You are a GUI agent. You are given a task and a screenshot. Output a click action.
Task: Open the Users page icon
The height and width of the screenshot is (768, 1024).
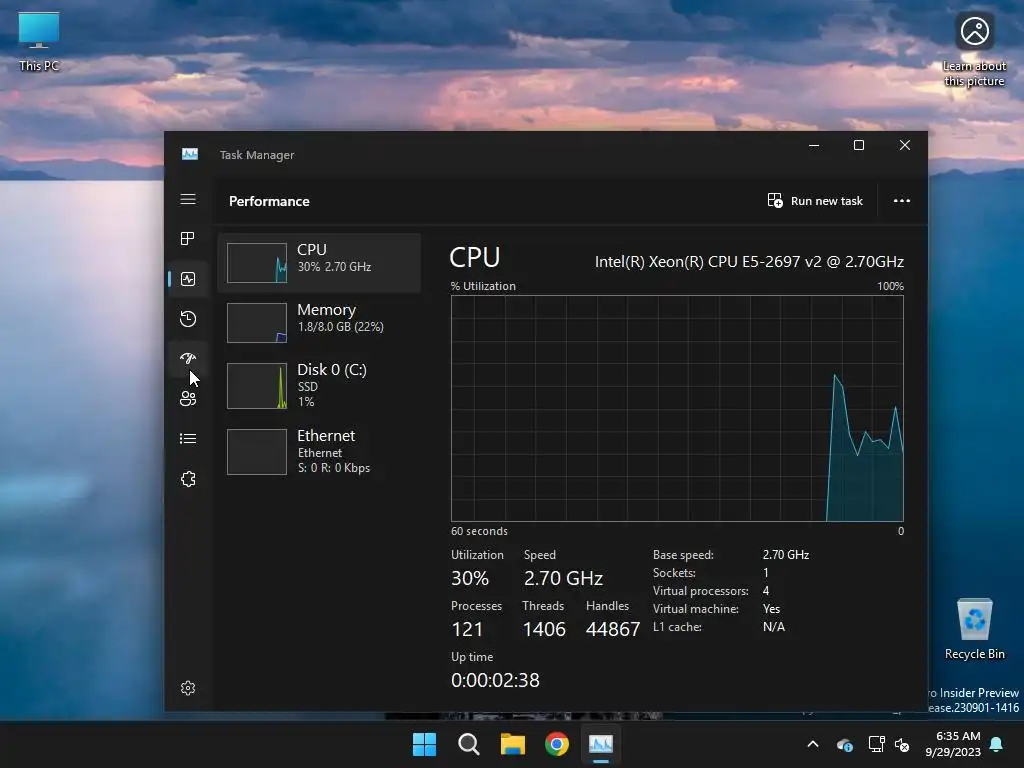(188, 398)
